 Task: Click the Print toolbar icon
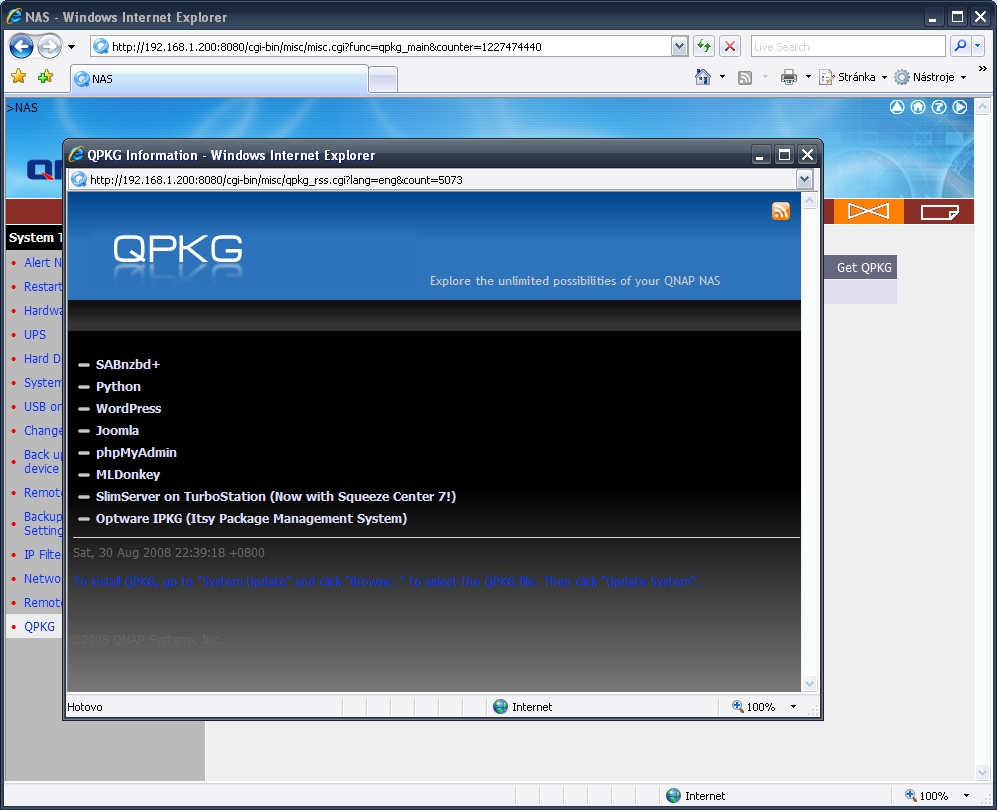point(788,78)
